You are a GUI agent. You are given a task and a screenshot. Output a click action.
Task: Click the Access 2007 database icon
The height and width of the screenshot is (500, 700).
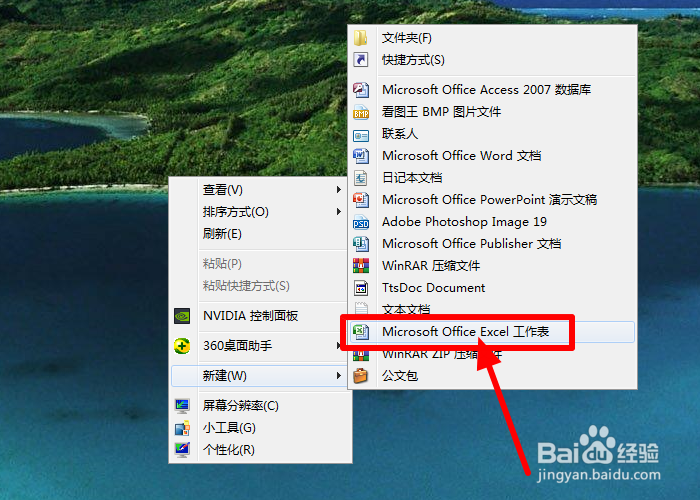point(361,90)
